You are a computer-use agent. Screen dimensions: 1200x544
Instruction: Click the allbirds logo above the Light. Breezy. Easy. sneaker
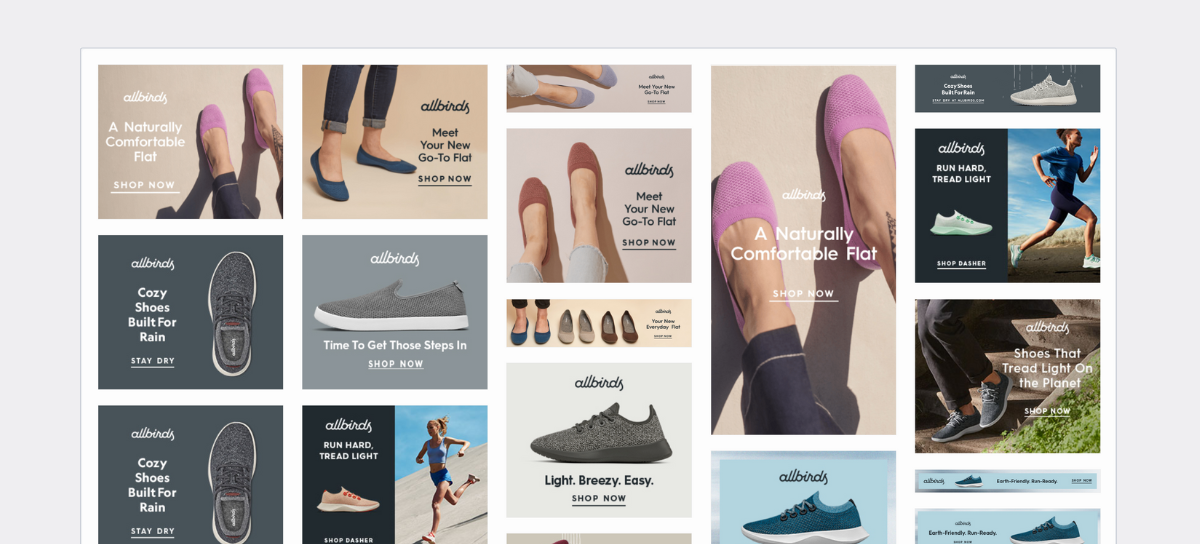tap(599, 383)
